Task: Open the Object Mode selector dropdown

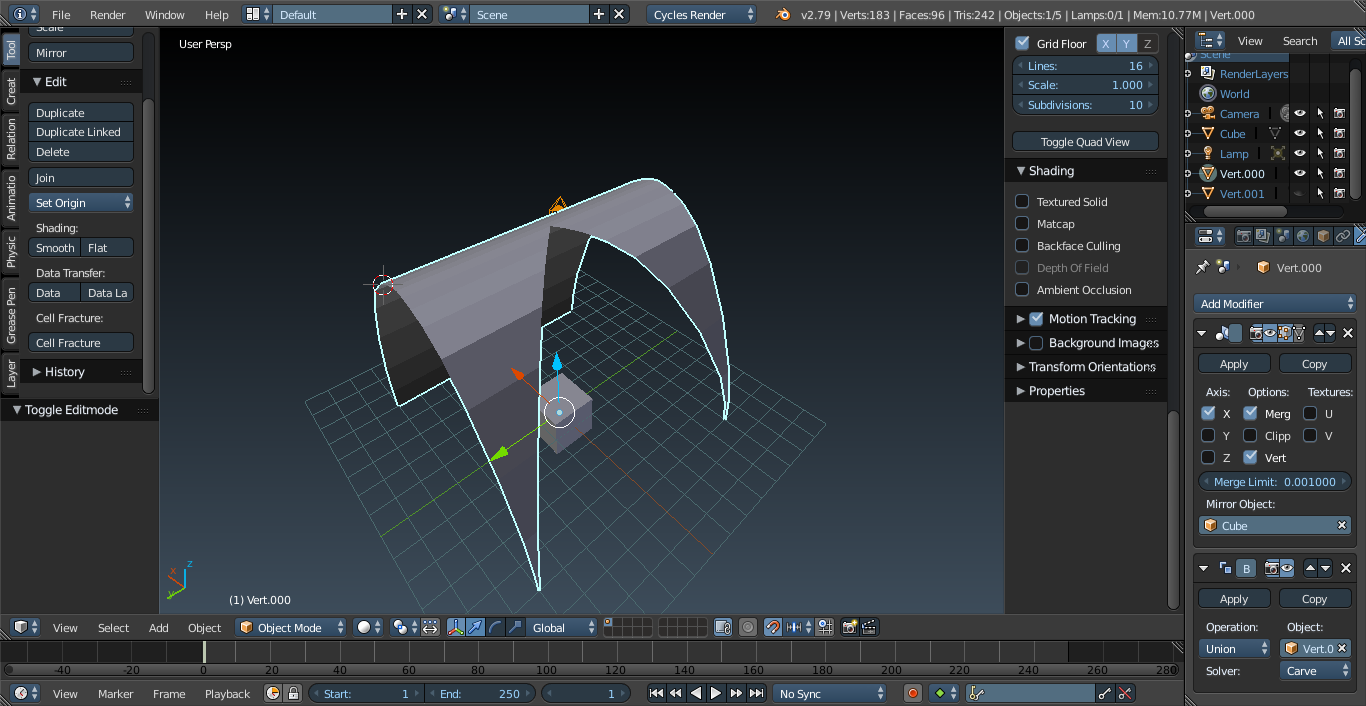Action: click(290, 627)
